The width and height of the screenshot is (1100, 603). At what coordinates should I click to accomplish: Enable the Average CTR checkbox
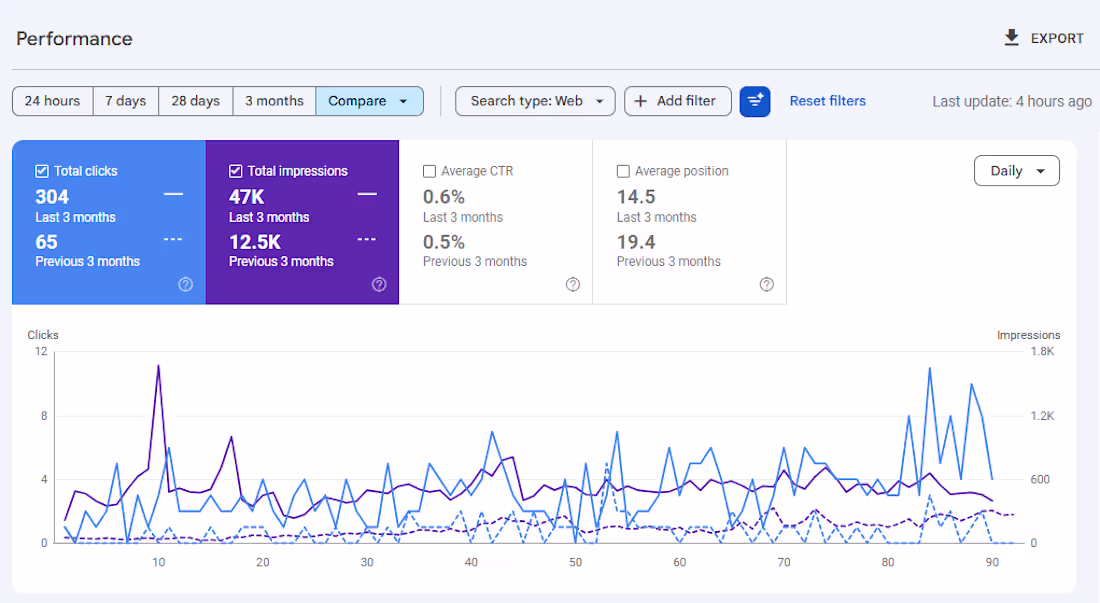coord(430,171)
